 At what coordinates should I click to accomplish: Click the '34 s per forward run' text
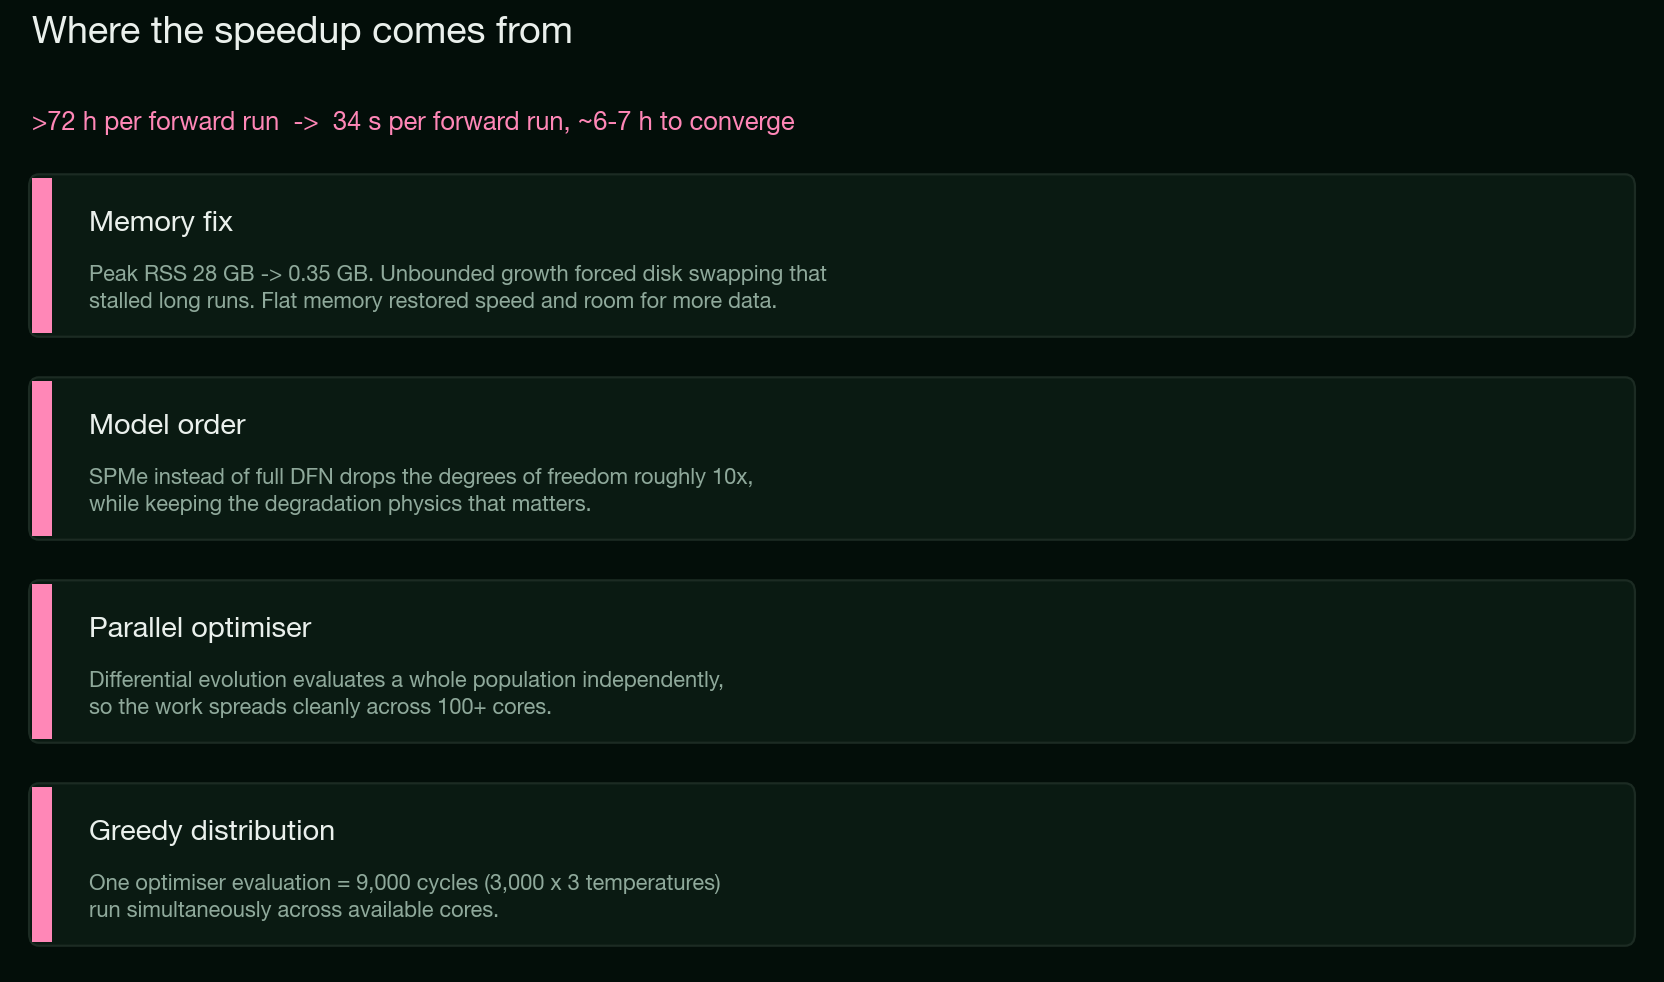[x=450, y=121]
